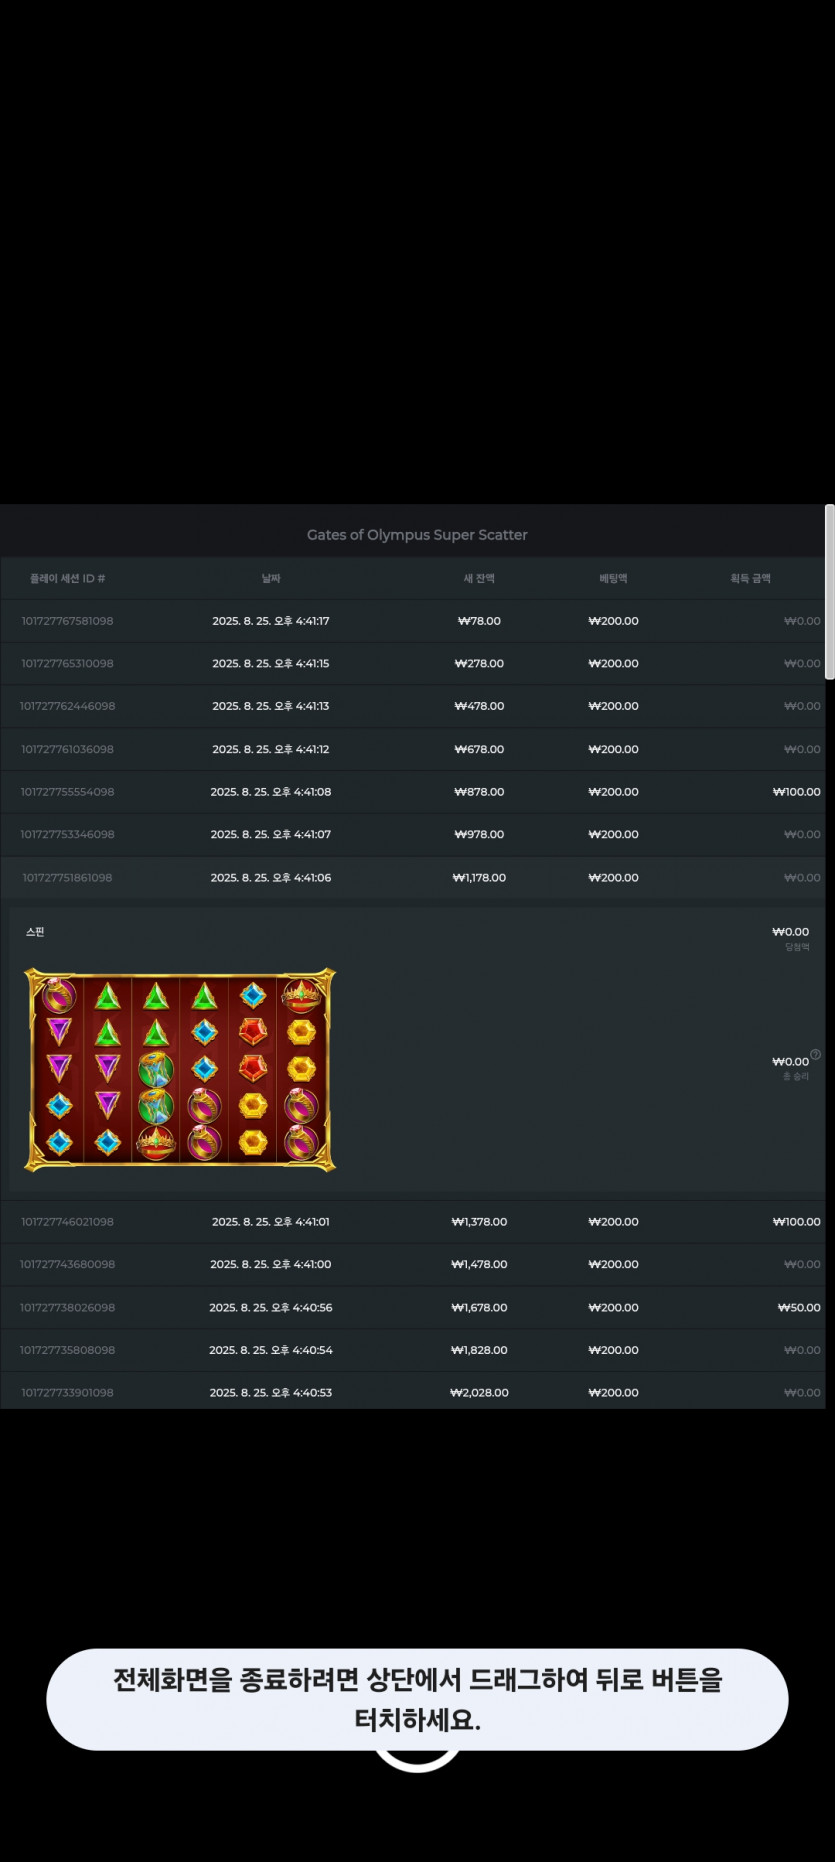The height and width of the screenshot is (1862, 835).
Task: Click the ₩1,678.00 balance cell
Action: [x=479, y=1308]
